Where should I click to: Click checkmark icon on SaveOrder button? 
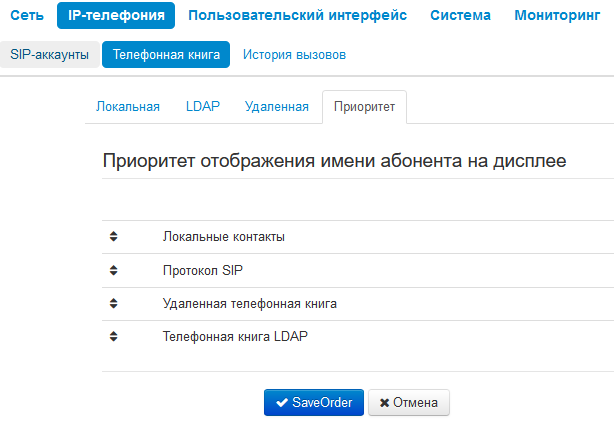coord(282,403)
